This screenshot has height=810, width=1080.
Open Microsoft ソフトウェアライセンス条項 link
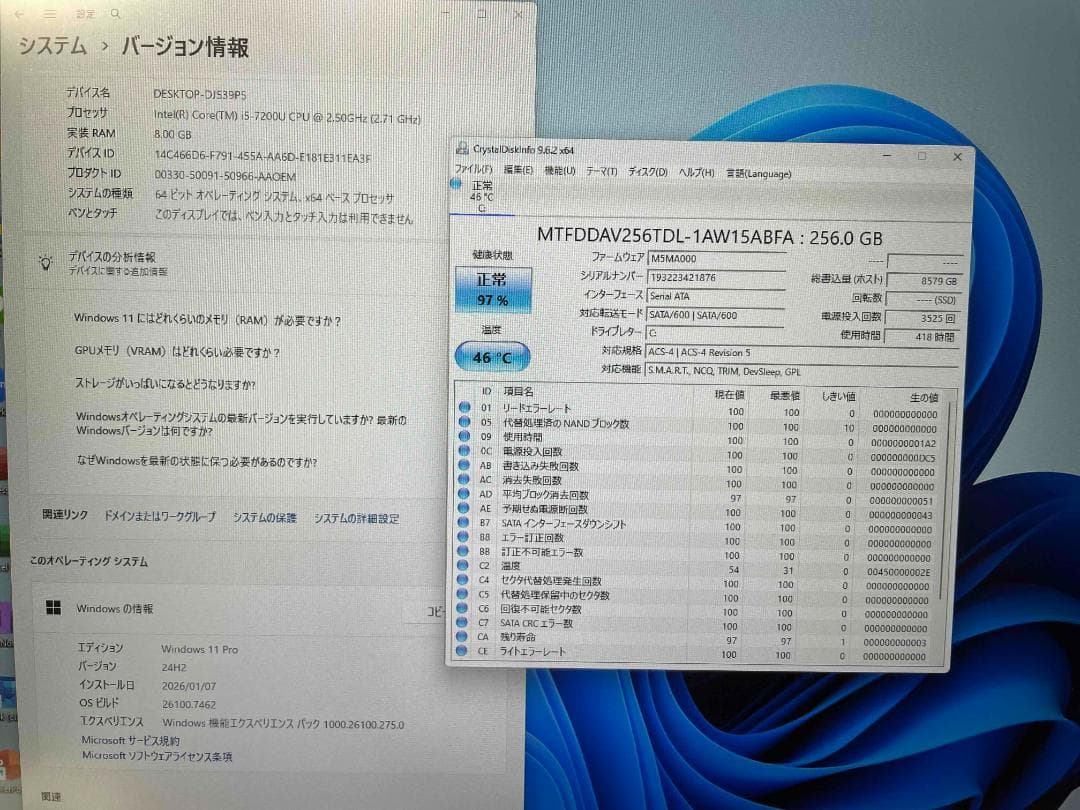pyautogui.click(x=156, y=756)
